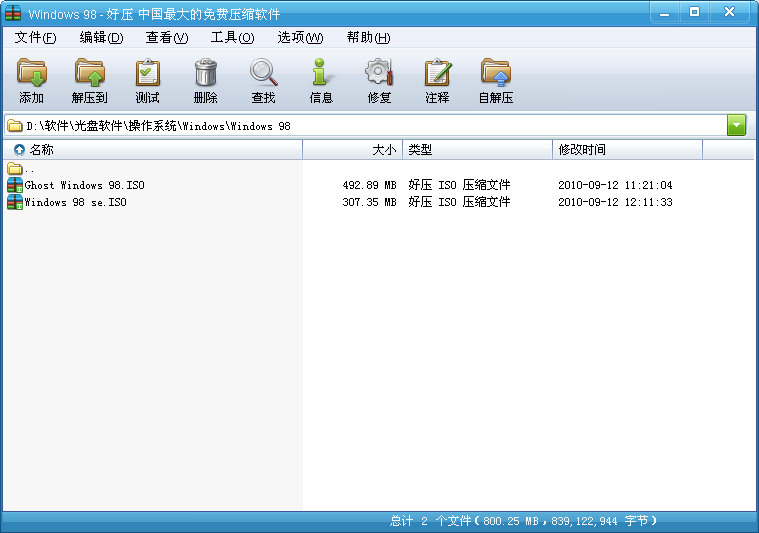This screenshot has height=533, width=759.
Task: Open the 工具(O) menu
Action: coord(232,38)
